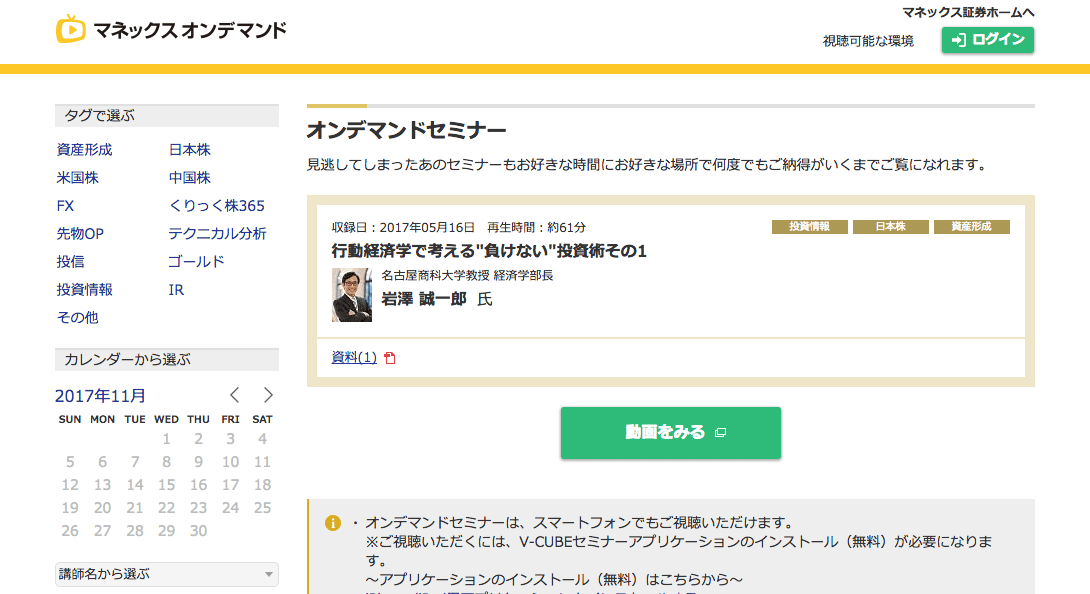Go to next calendar month arrow
The width and height of the screenshot is (1090, 594).
267,395
